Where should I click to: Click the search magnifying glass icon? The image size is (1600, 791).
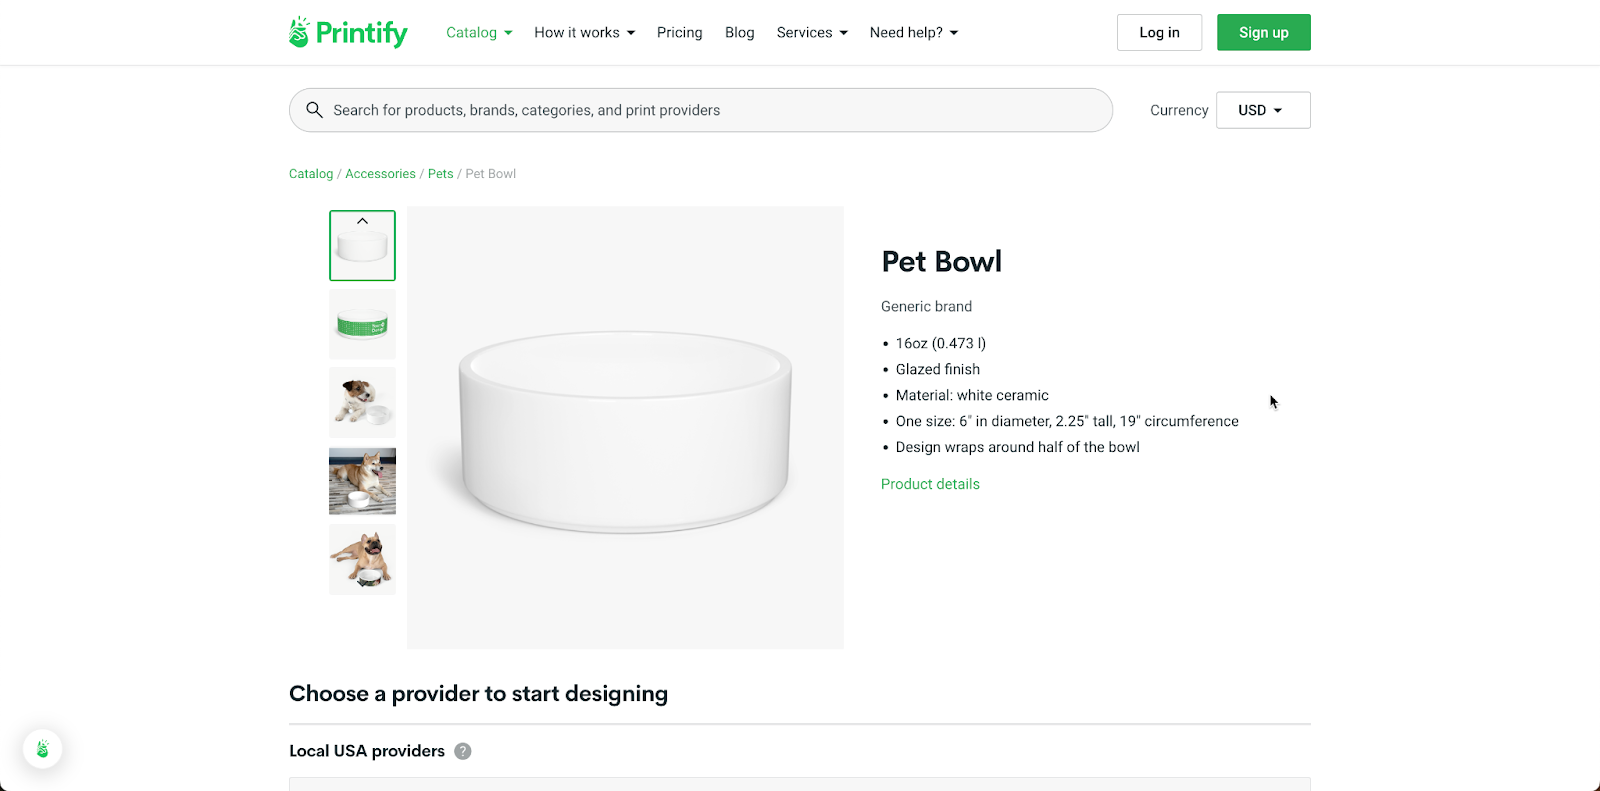(x=315, y=110)
